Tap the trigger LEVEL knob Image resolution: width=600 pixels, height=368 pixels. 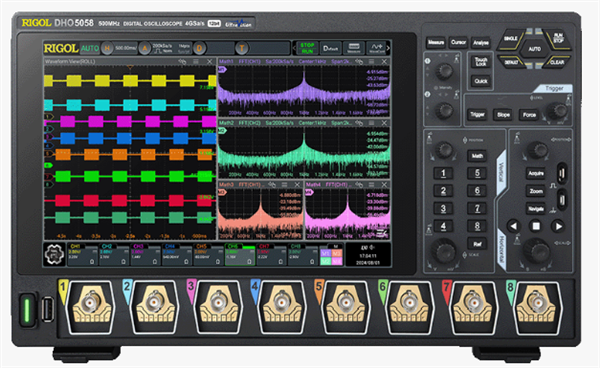[558, 111]
